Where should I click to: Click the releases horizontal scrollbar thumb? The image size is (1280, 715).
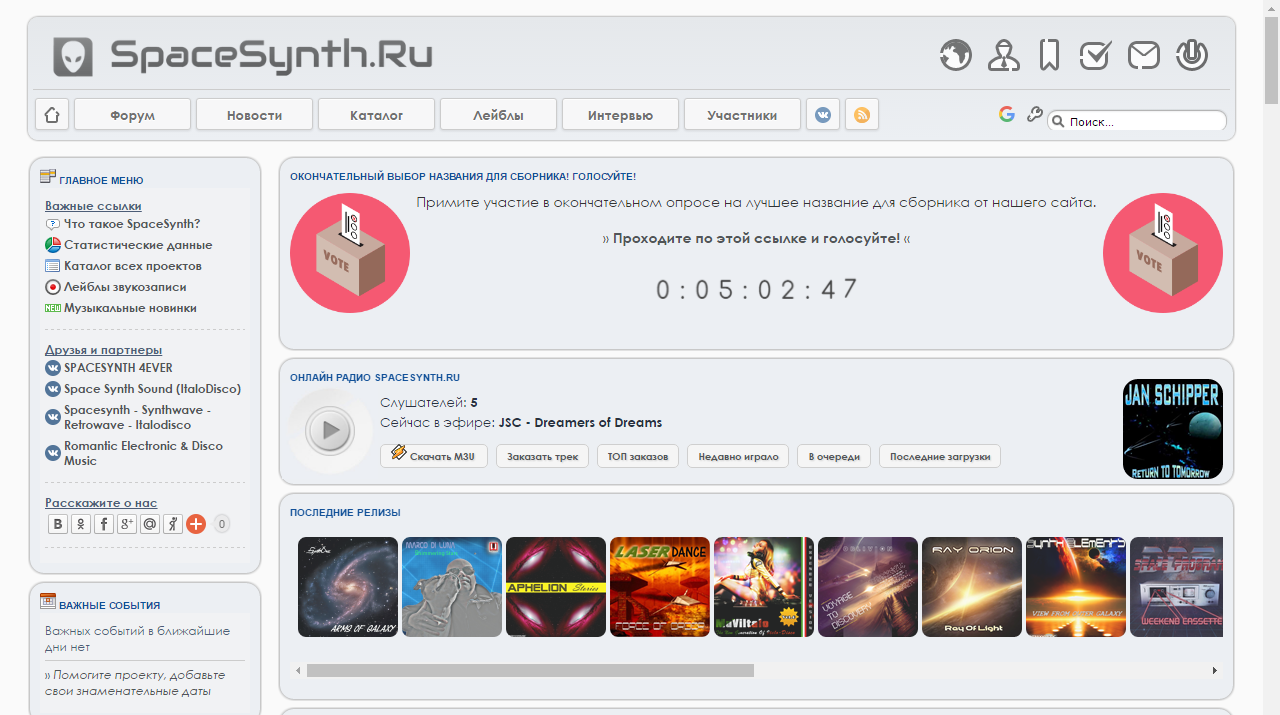[530, 670]
